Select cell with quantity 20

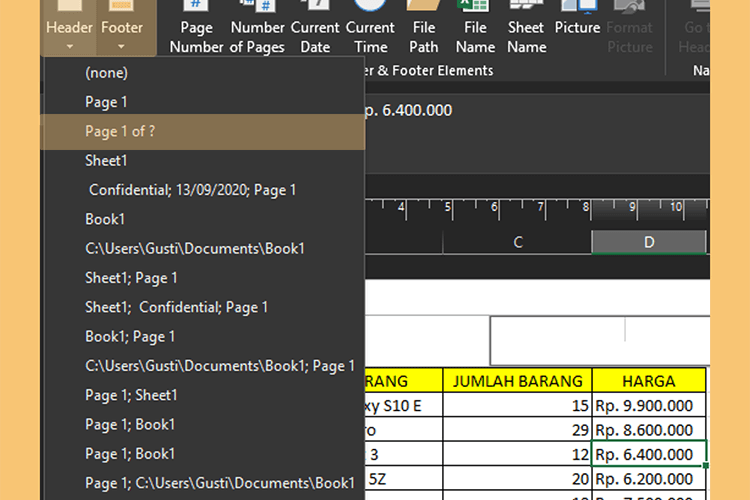pyautogui.click(x=518, y=478)
